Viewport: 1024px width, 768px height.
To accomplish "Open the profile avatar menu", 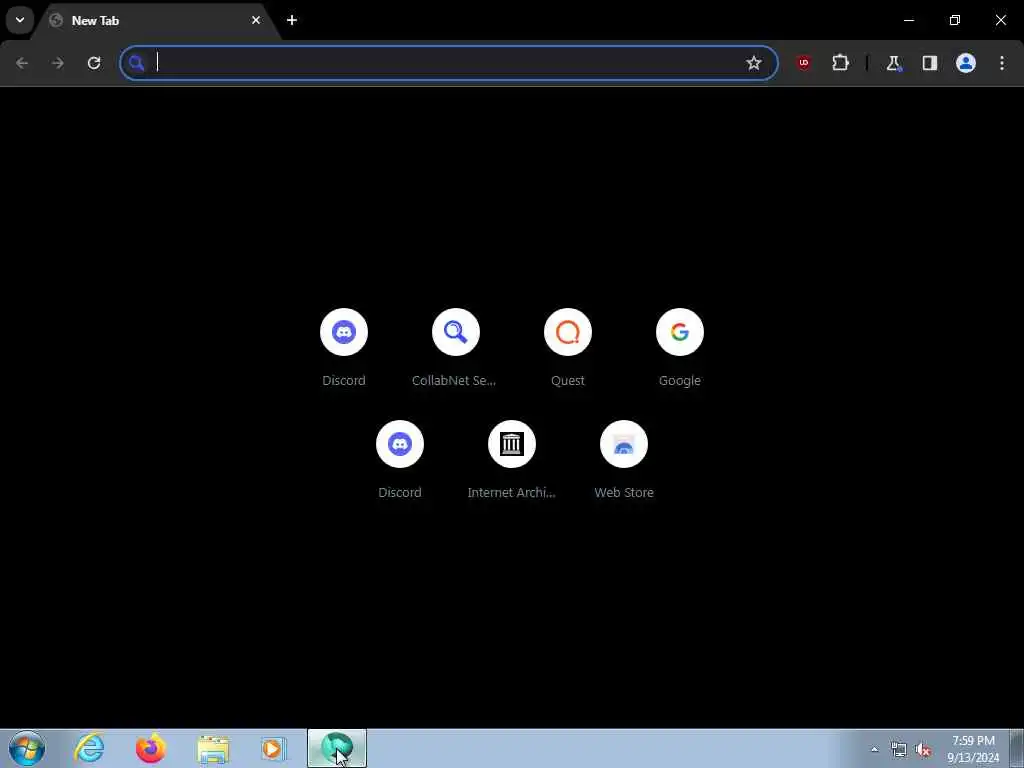I will [x=966, y=63].
